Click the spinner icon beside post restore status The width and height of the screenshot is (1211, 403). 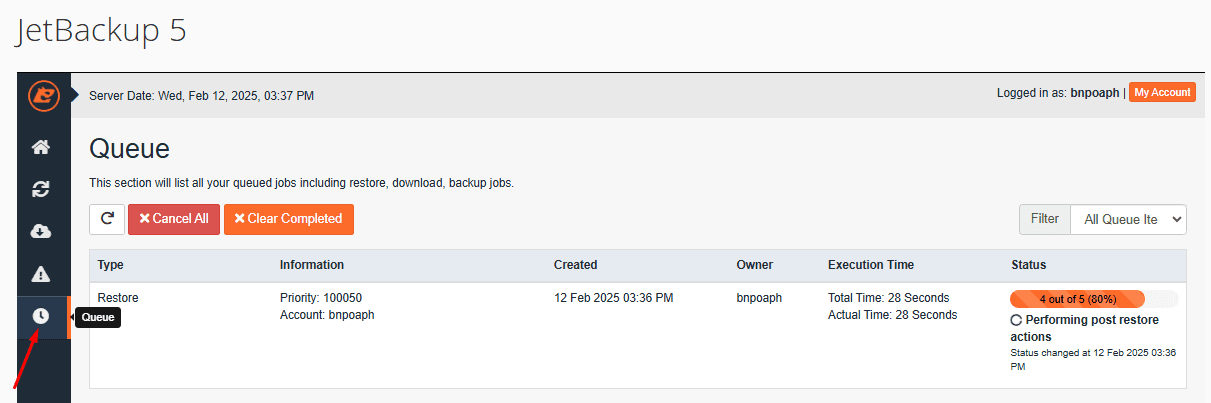(x=1016, y=320)
